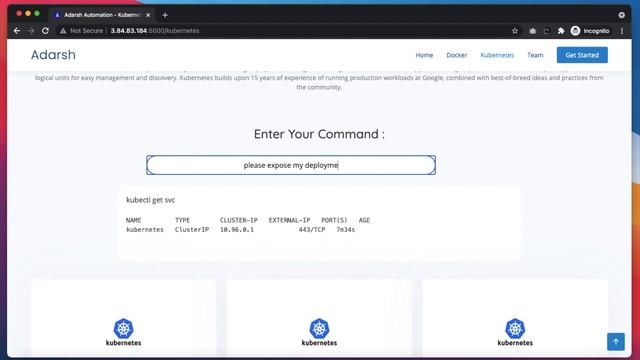Click the 'Enter Your Command :' heading
The image size is (640, 360).
pos(319,134)
